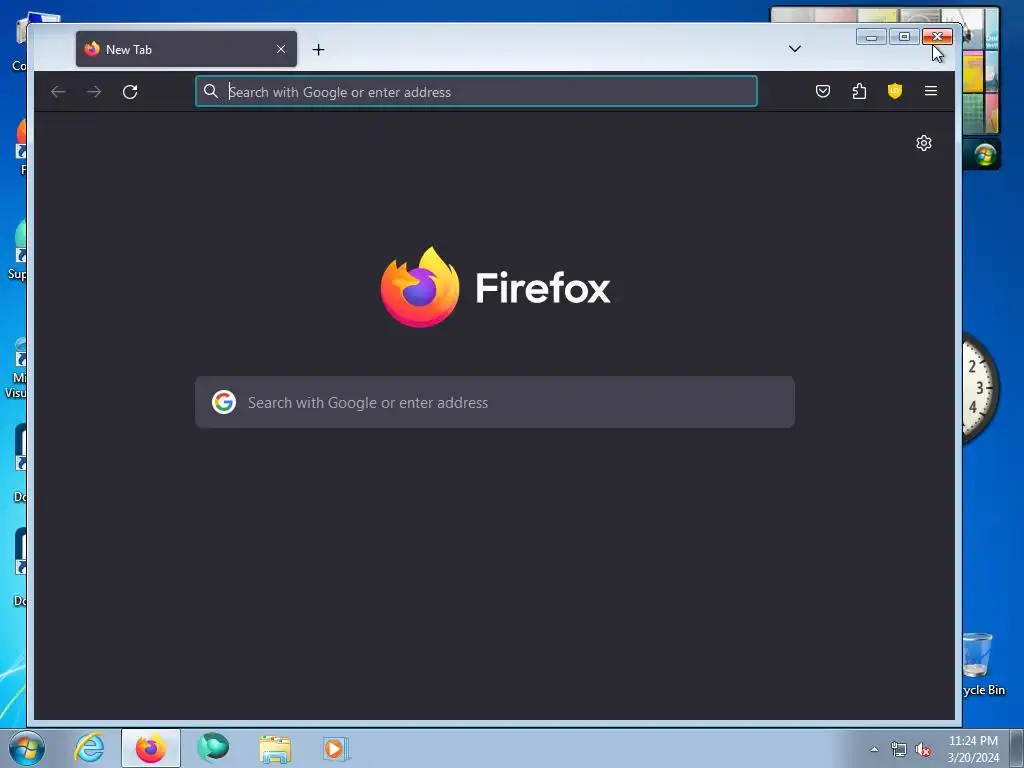Click the center Google search box
Image resolution: width=1024 pixels, height=768 pixels.
tap(494, 402)
